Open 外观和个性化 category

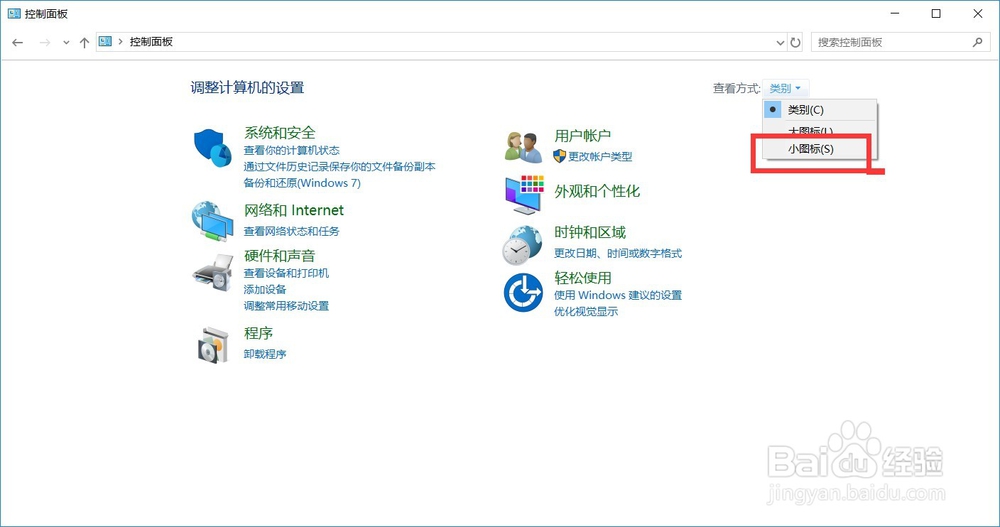click(x=597, y=191)
